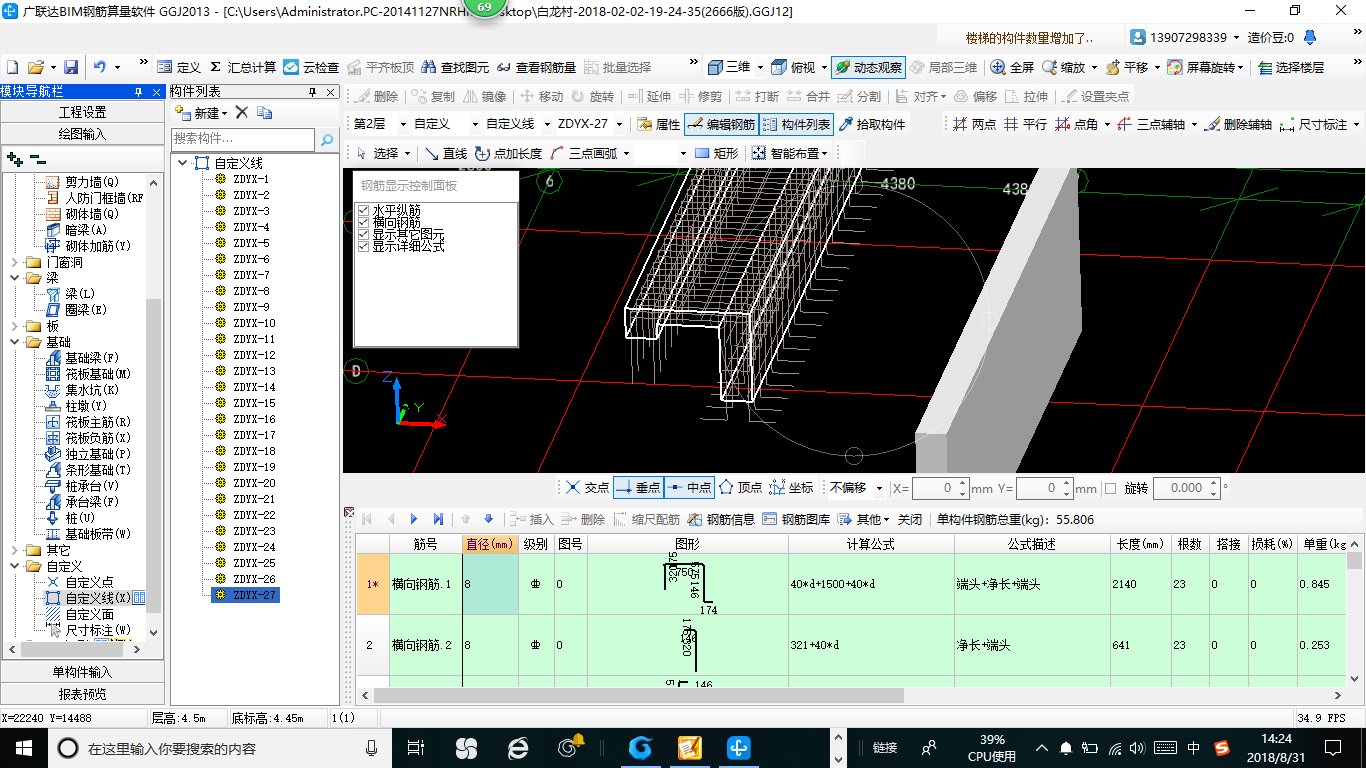Click 关闭 to close rebar panel

pyautogui.click(x=910, y=519)
